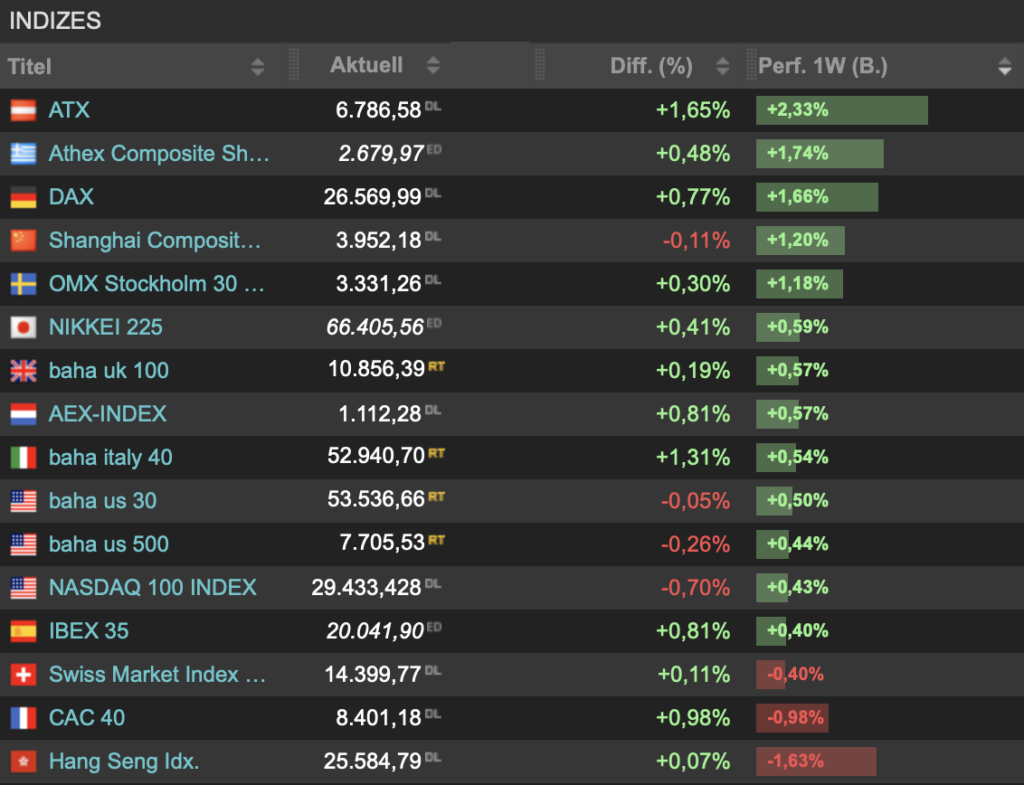Click the -1,63% performance bar for Hang Seng
This screenshot has width=1024, height=785.
pos(816,761)
